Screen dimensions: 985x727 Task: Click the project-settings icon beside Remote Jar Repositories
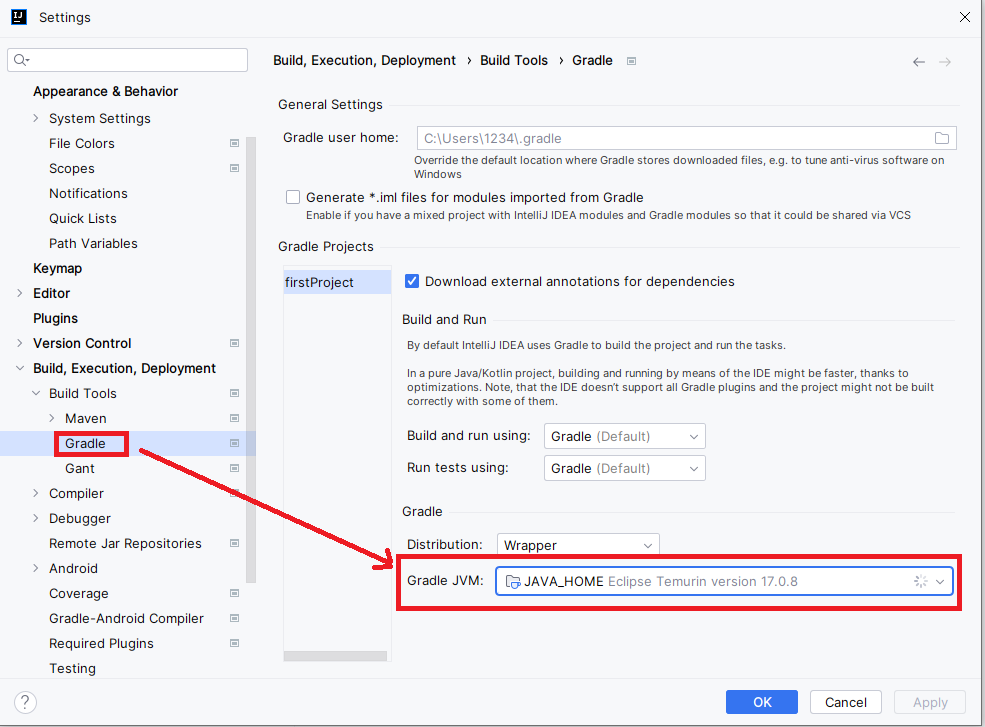(x=234, y=544)
